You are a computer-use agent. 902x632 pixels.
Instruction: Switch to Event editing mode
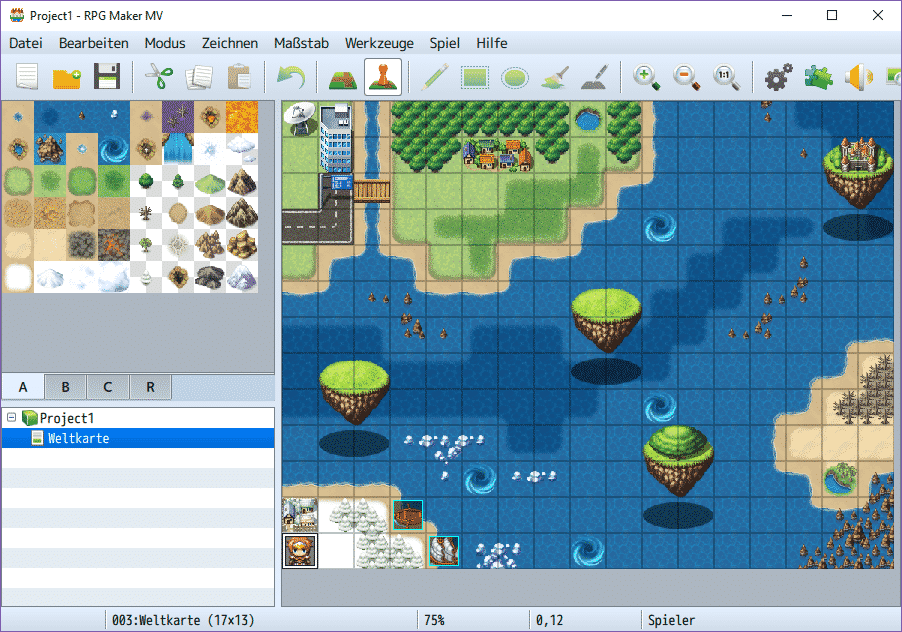[383, 76]
